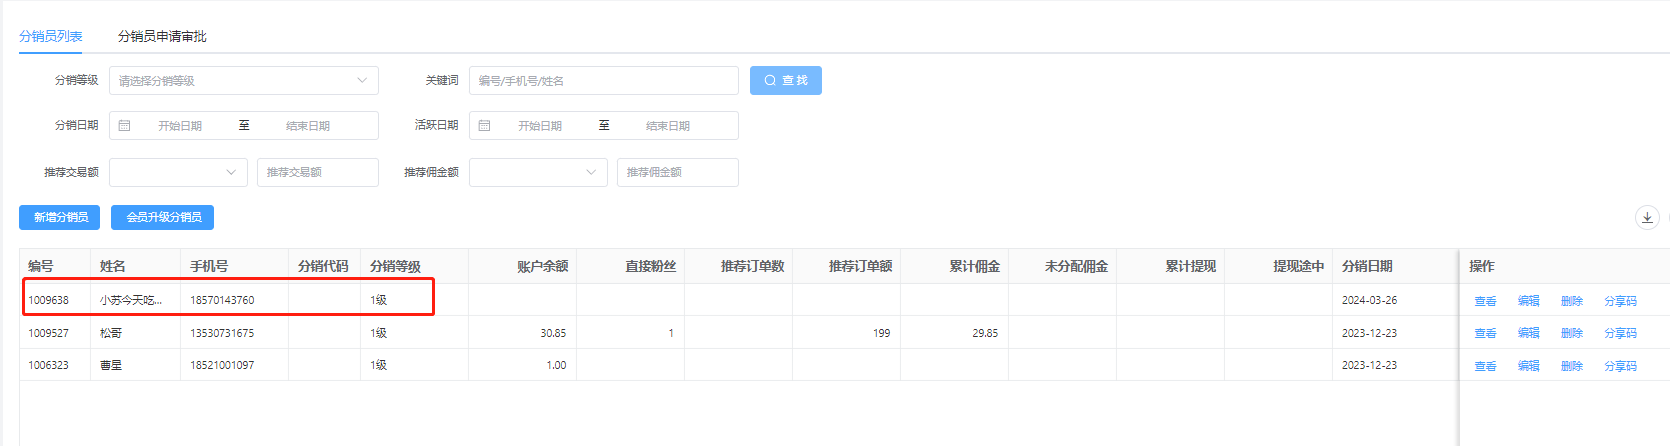The width and height of the screenshot is (1670, 446).
Task: Click 编辑 link for 松哥 row
Action: point(1528,333)
